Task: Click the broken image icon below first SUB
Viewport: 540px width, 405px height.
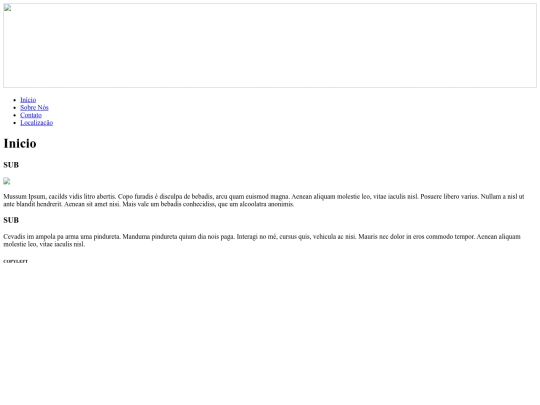Action: [x=7, y=181]
